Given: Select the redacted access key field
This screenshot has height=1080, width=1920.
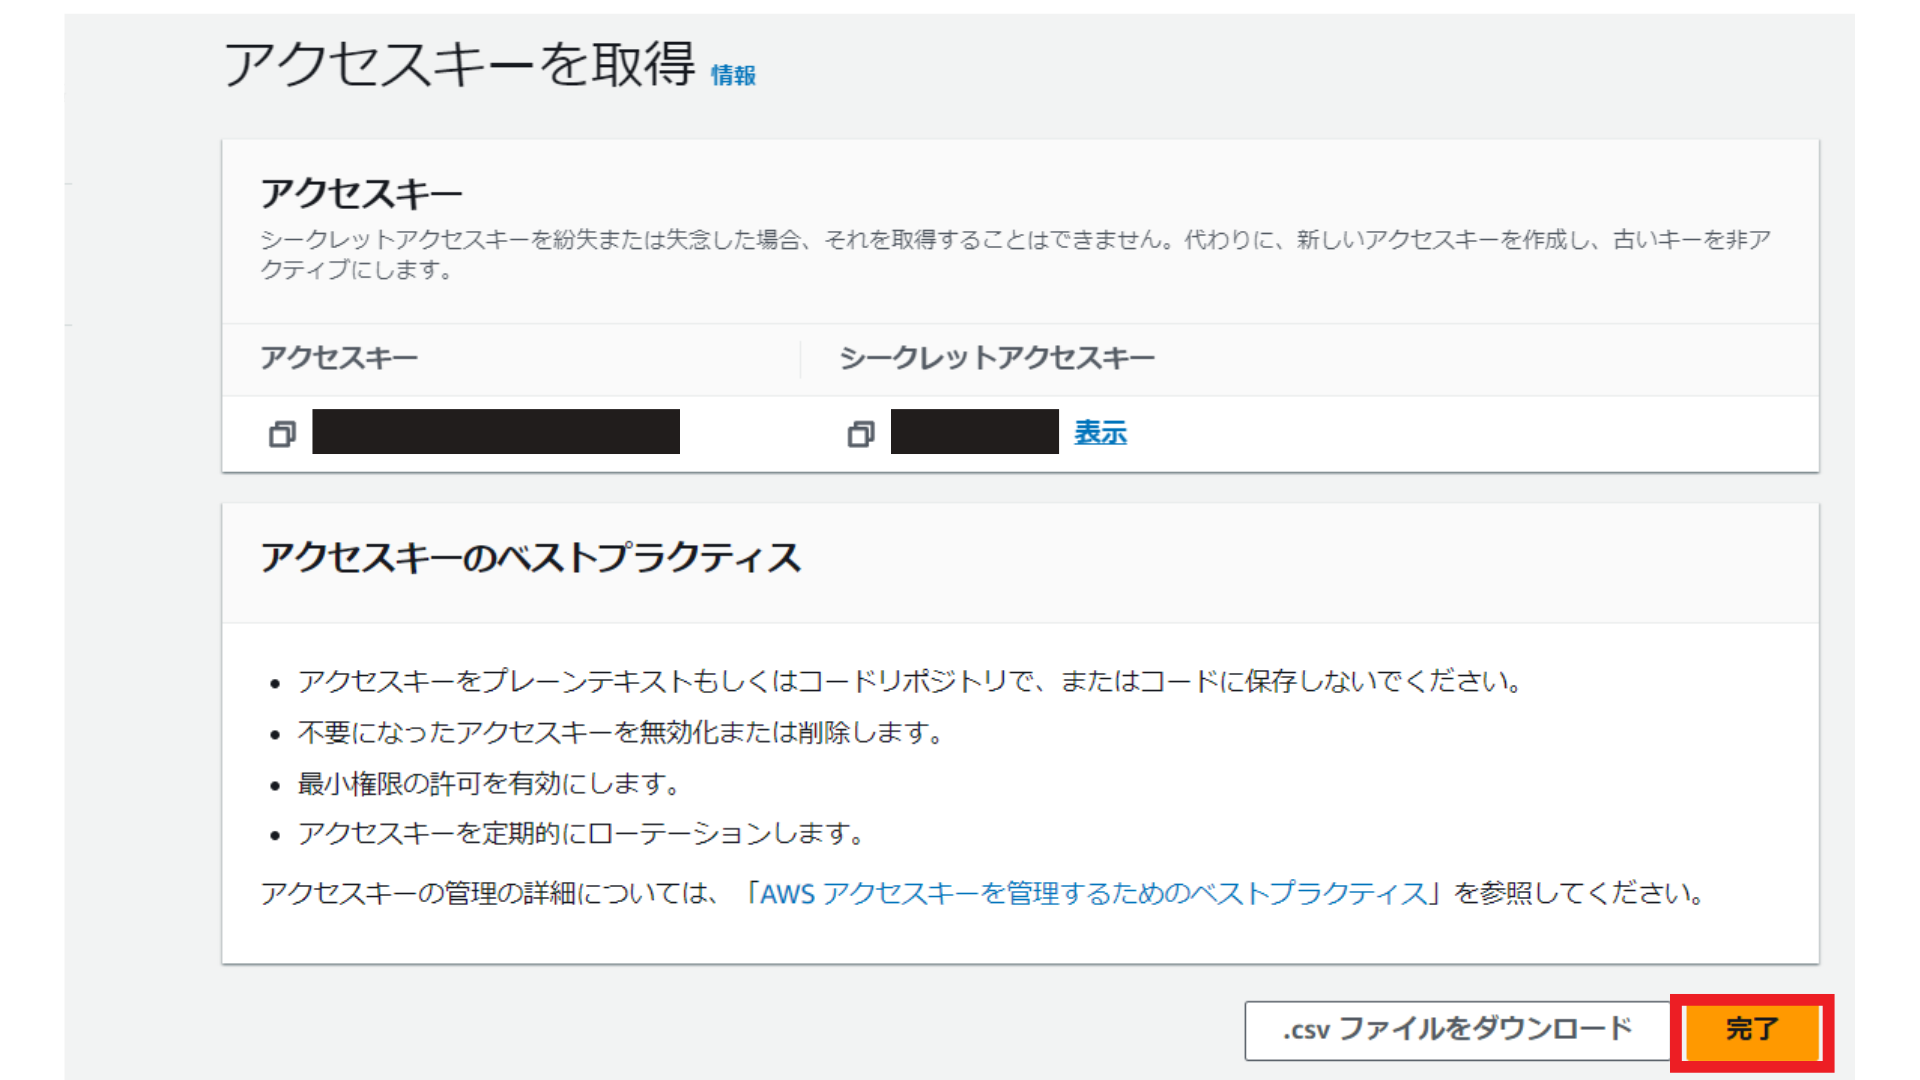Looking at the screenshot, I should pyautogui.click(x=495, y=431).
